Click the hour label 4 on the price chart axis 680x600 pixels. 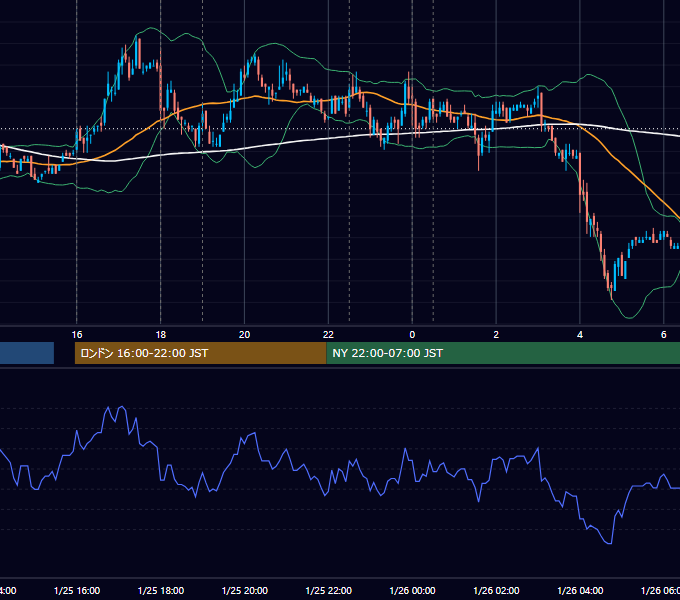580,335
